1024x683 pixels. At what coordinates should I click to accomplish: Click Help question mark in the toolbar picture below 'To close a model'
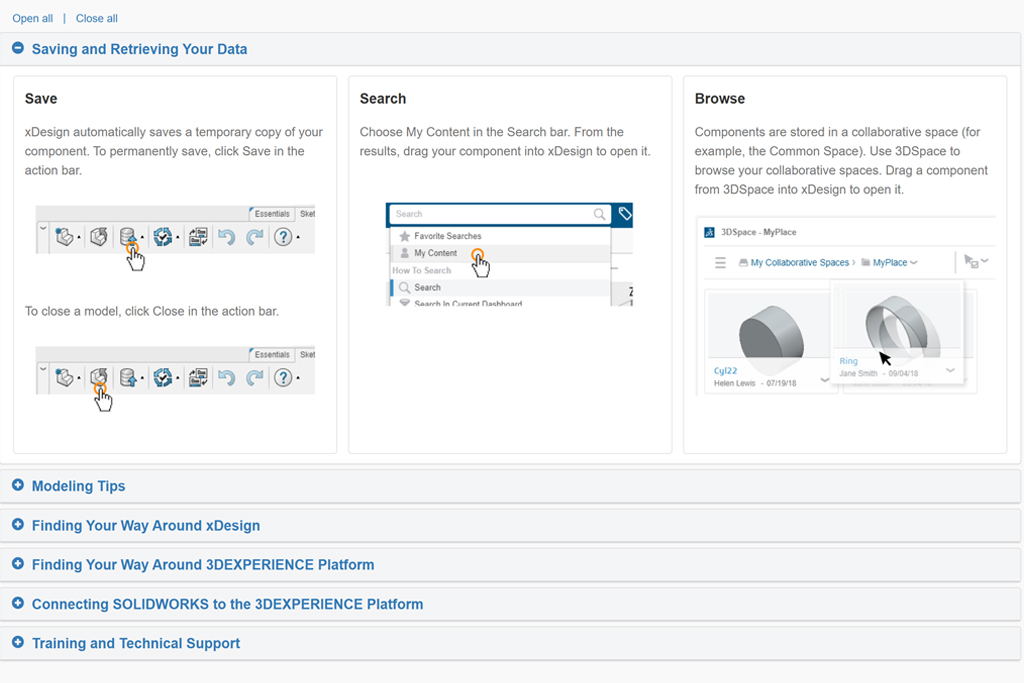coord(283,377)
